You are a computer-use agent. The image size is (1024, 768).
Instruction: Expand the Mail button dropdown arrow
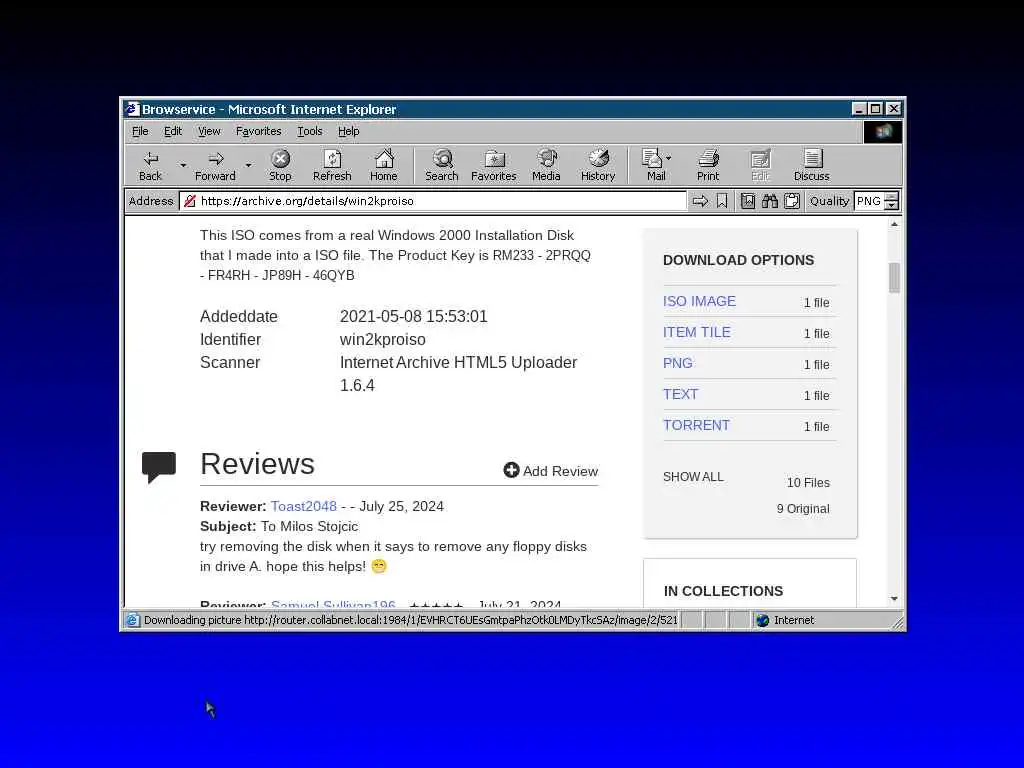[x=669, y=158]
